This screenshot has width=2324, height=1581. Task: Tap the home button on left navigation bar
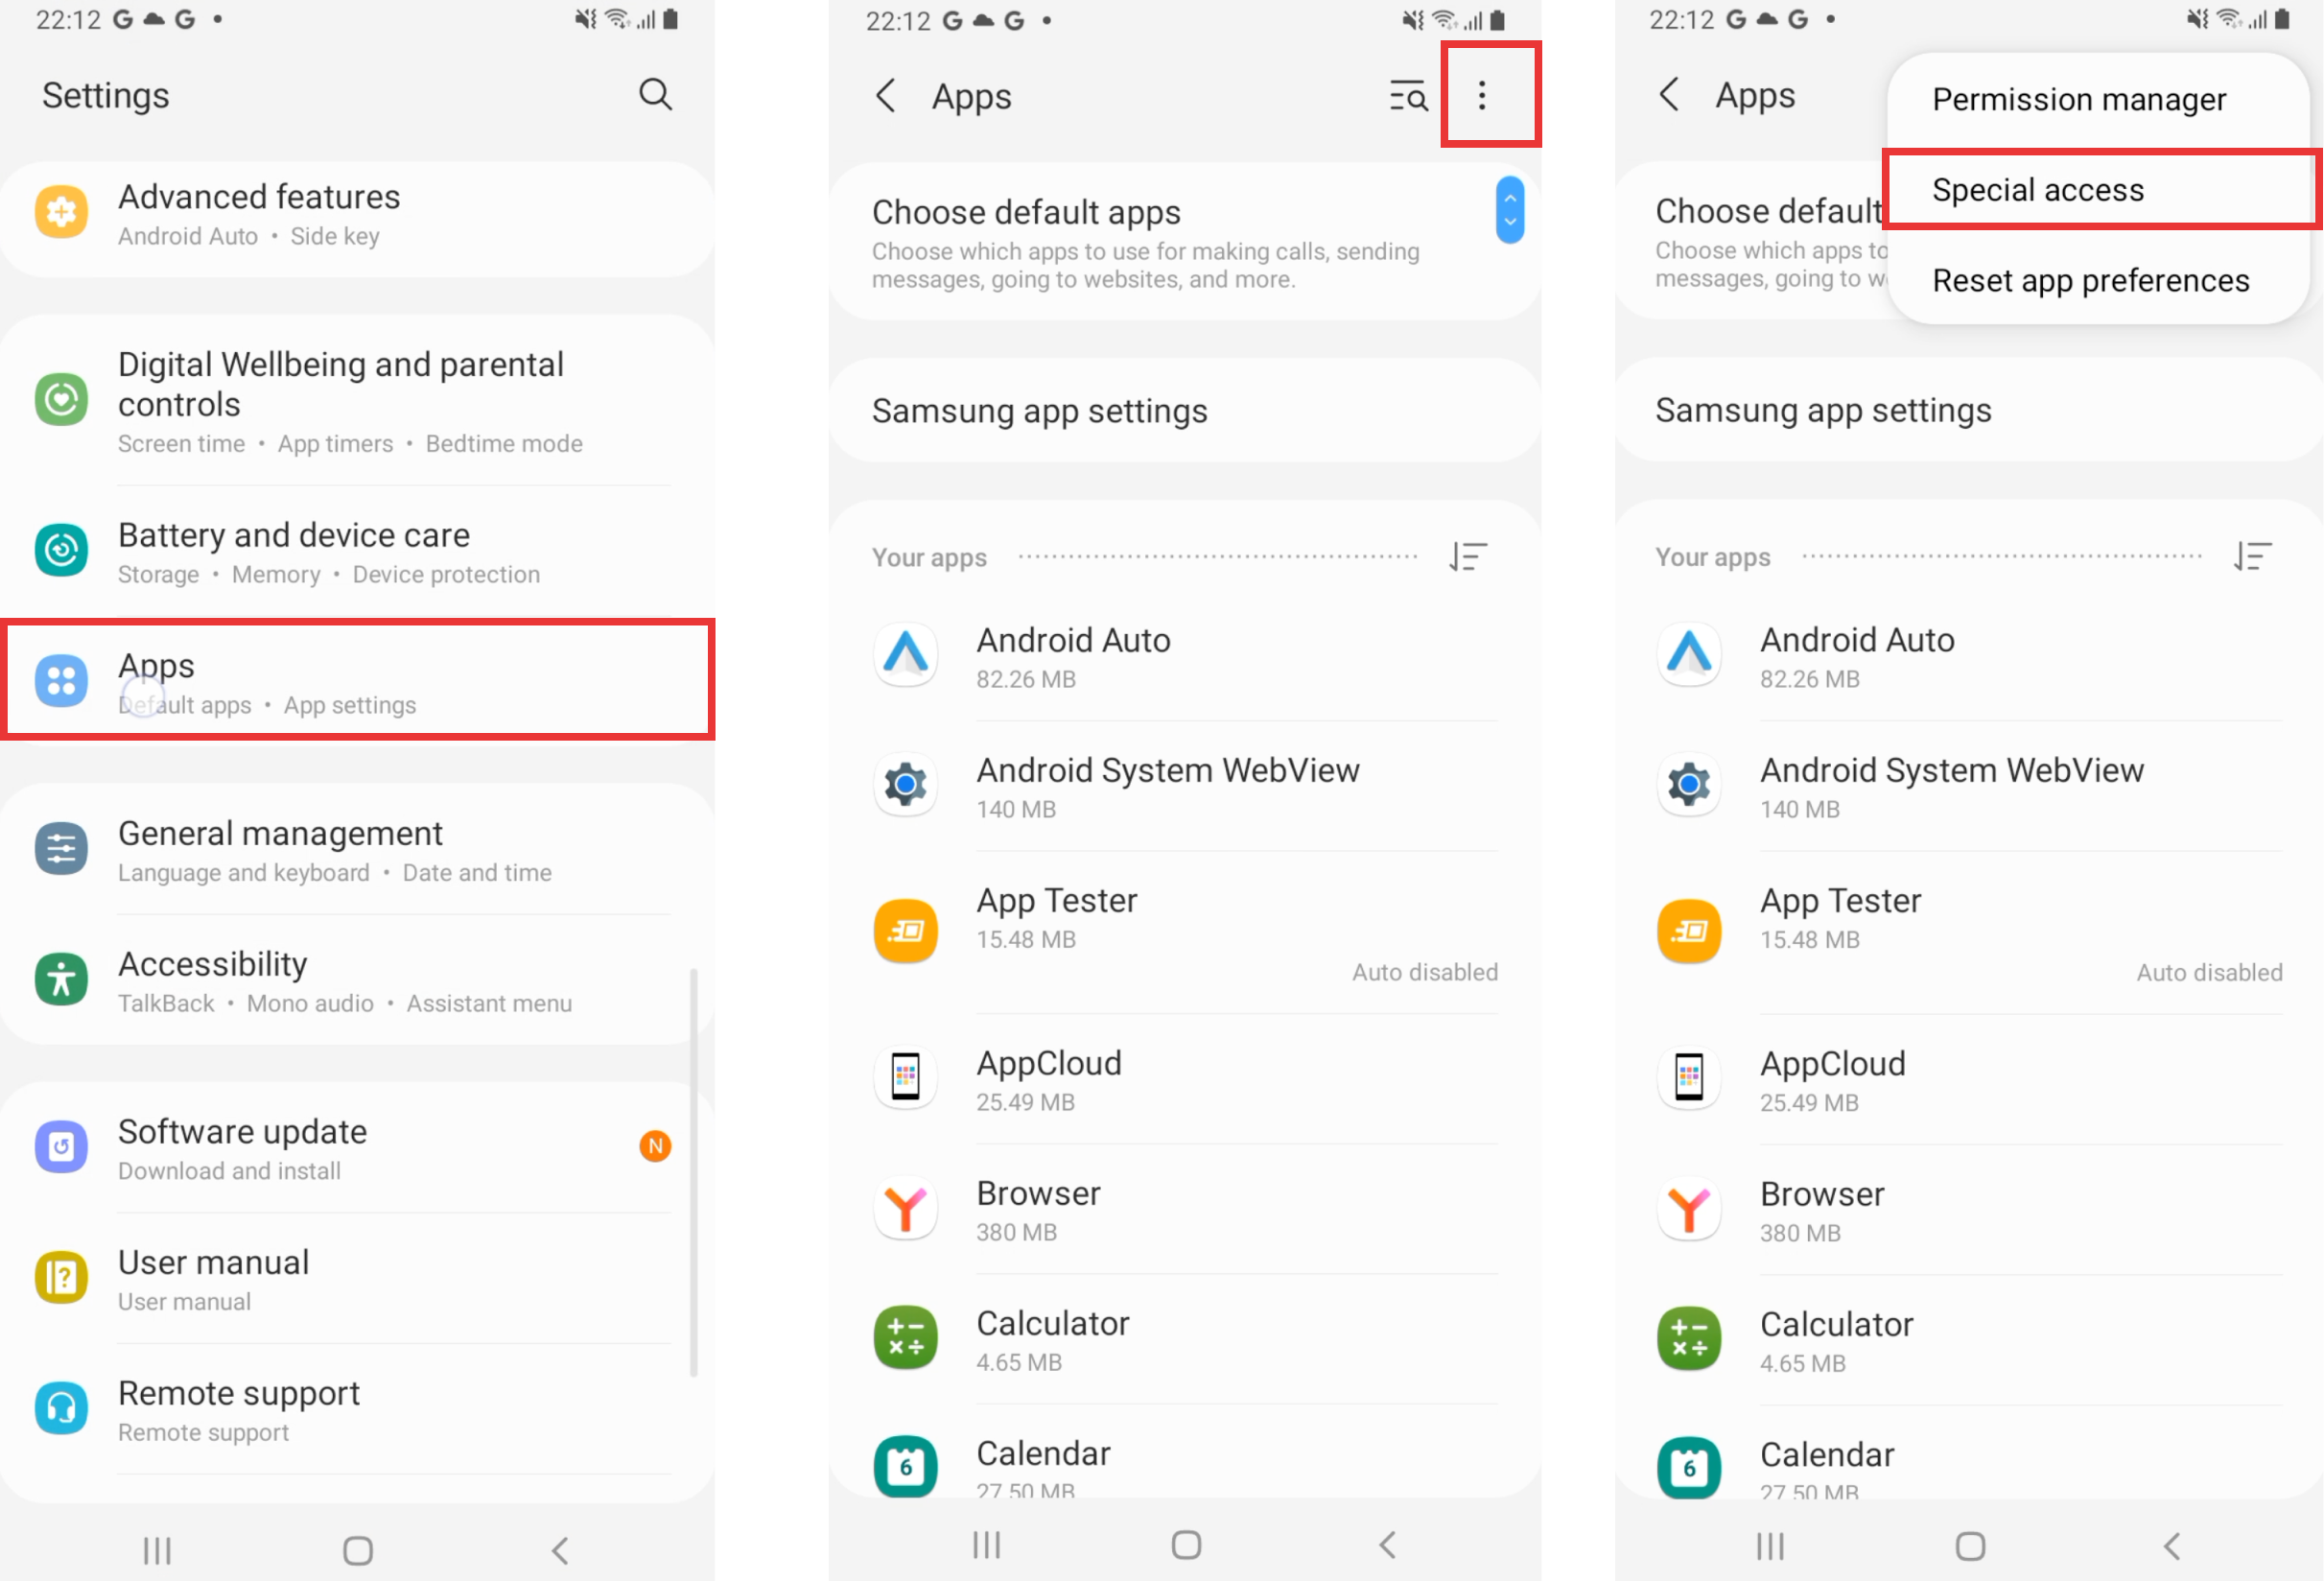[357, 1551]
